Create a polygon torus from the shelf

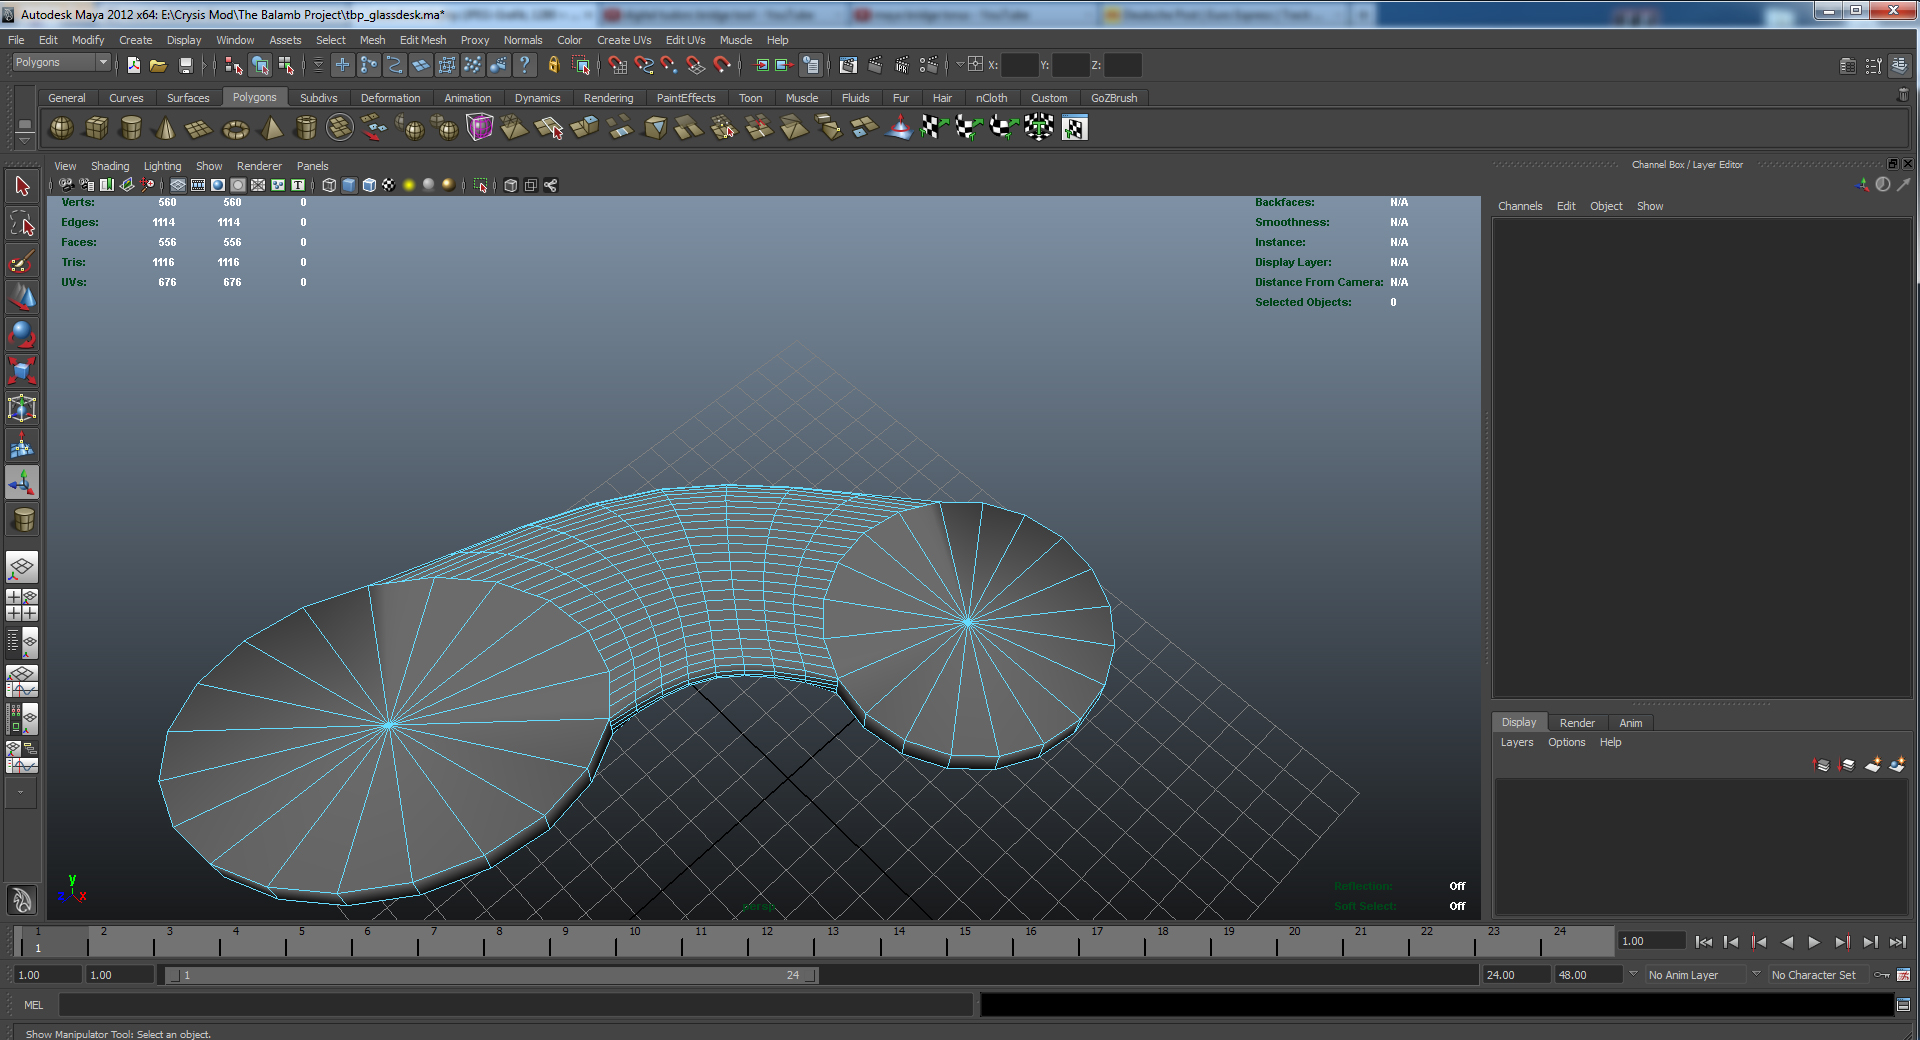[x=235, y=128]
